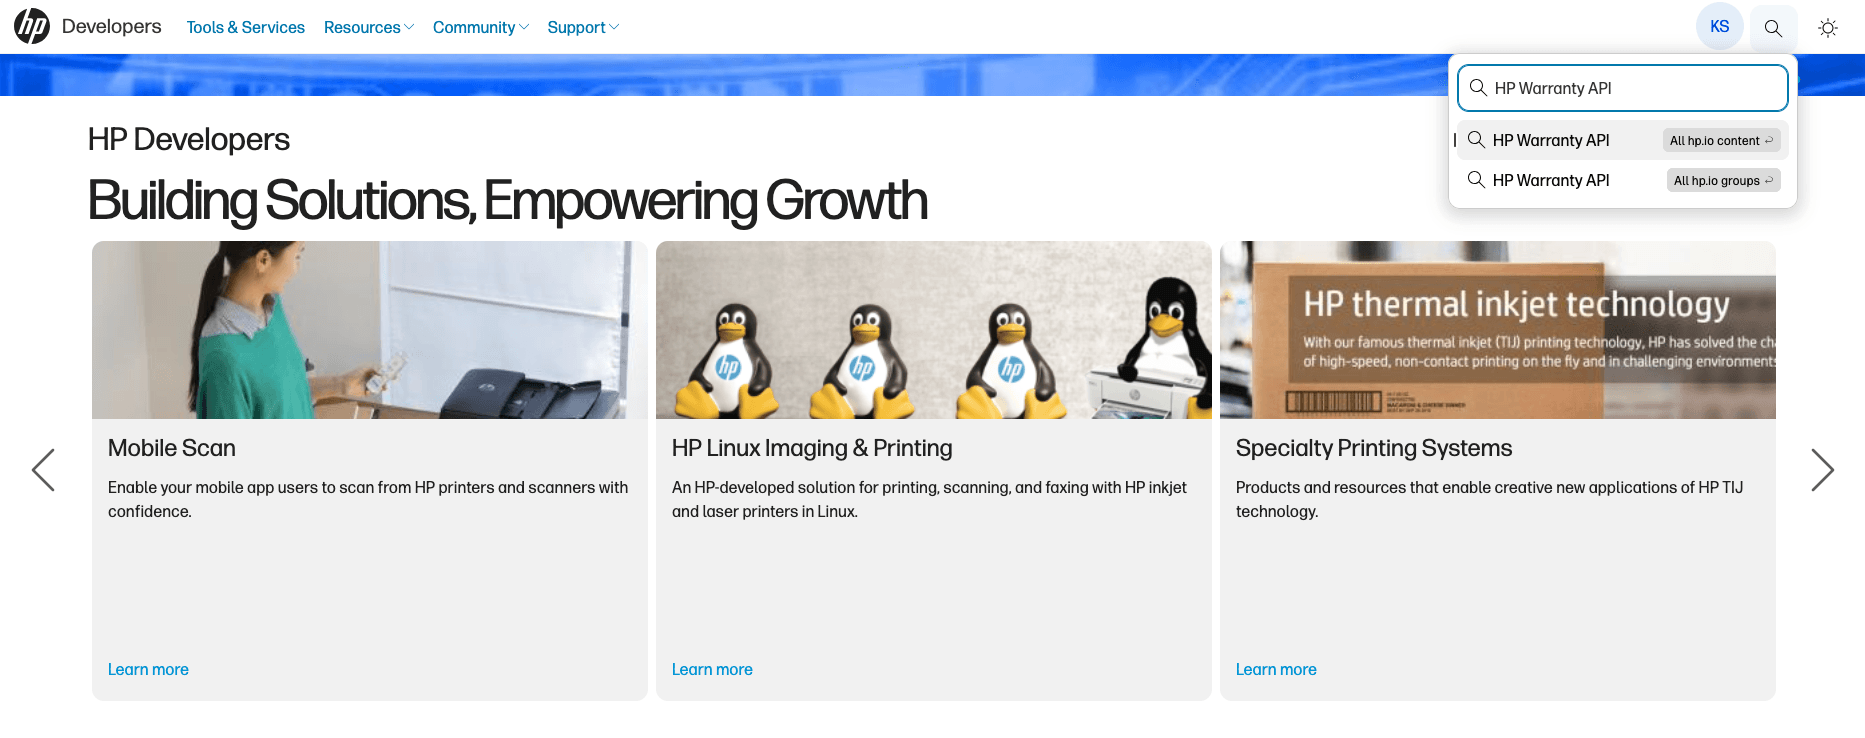Screen dimensions: 1865x738
Task: Click Building Solutions, Empowering Growth headline
Action: coord(508,200)
